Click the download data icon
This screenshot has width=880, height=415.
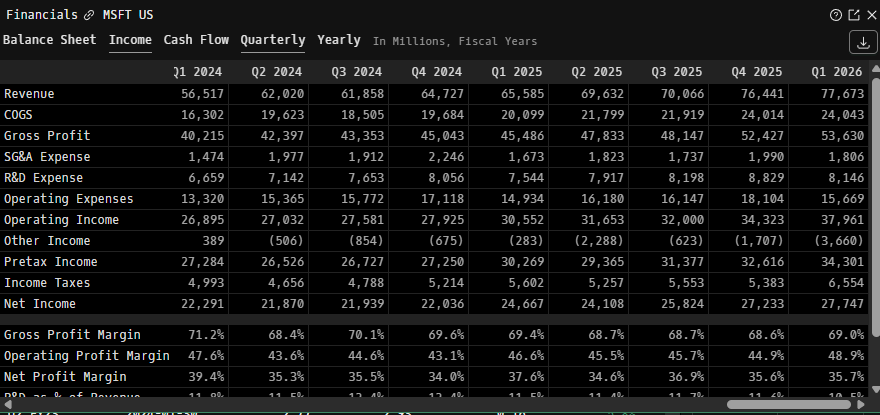tap(862, 42)
